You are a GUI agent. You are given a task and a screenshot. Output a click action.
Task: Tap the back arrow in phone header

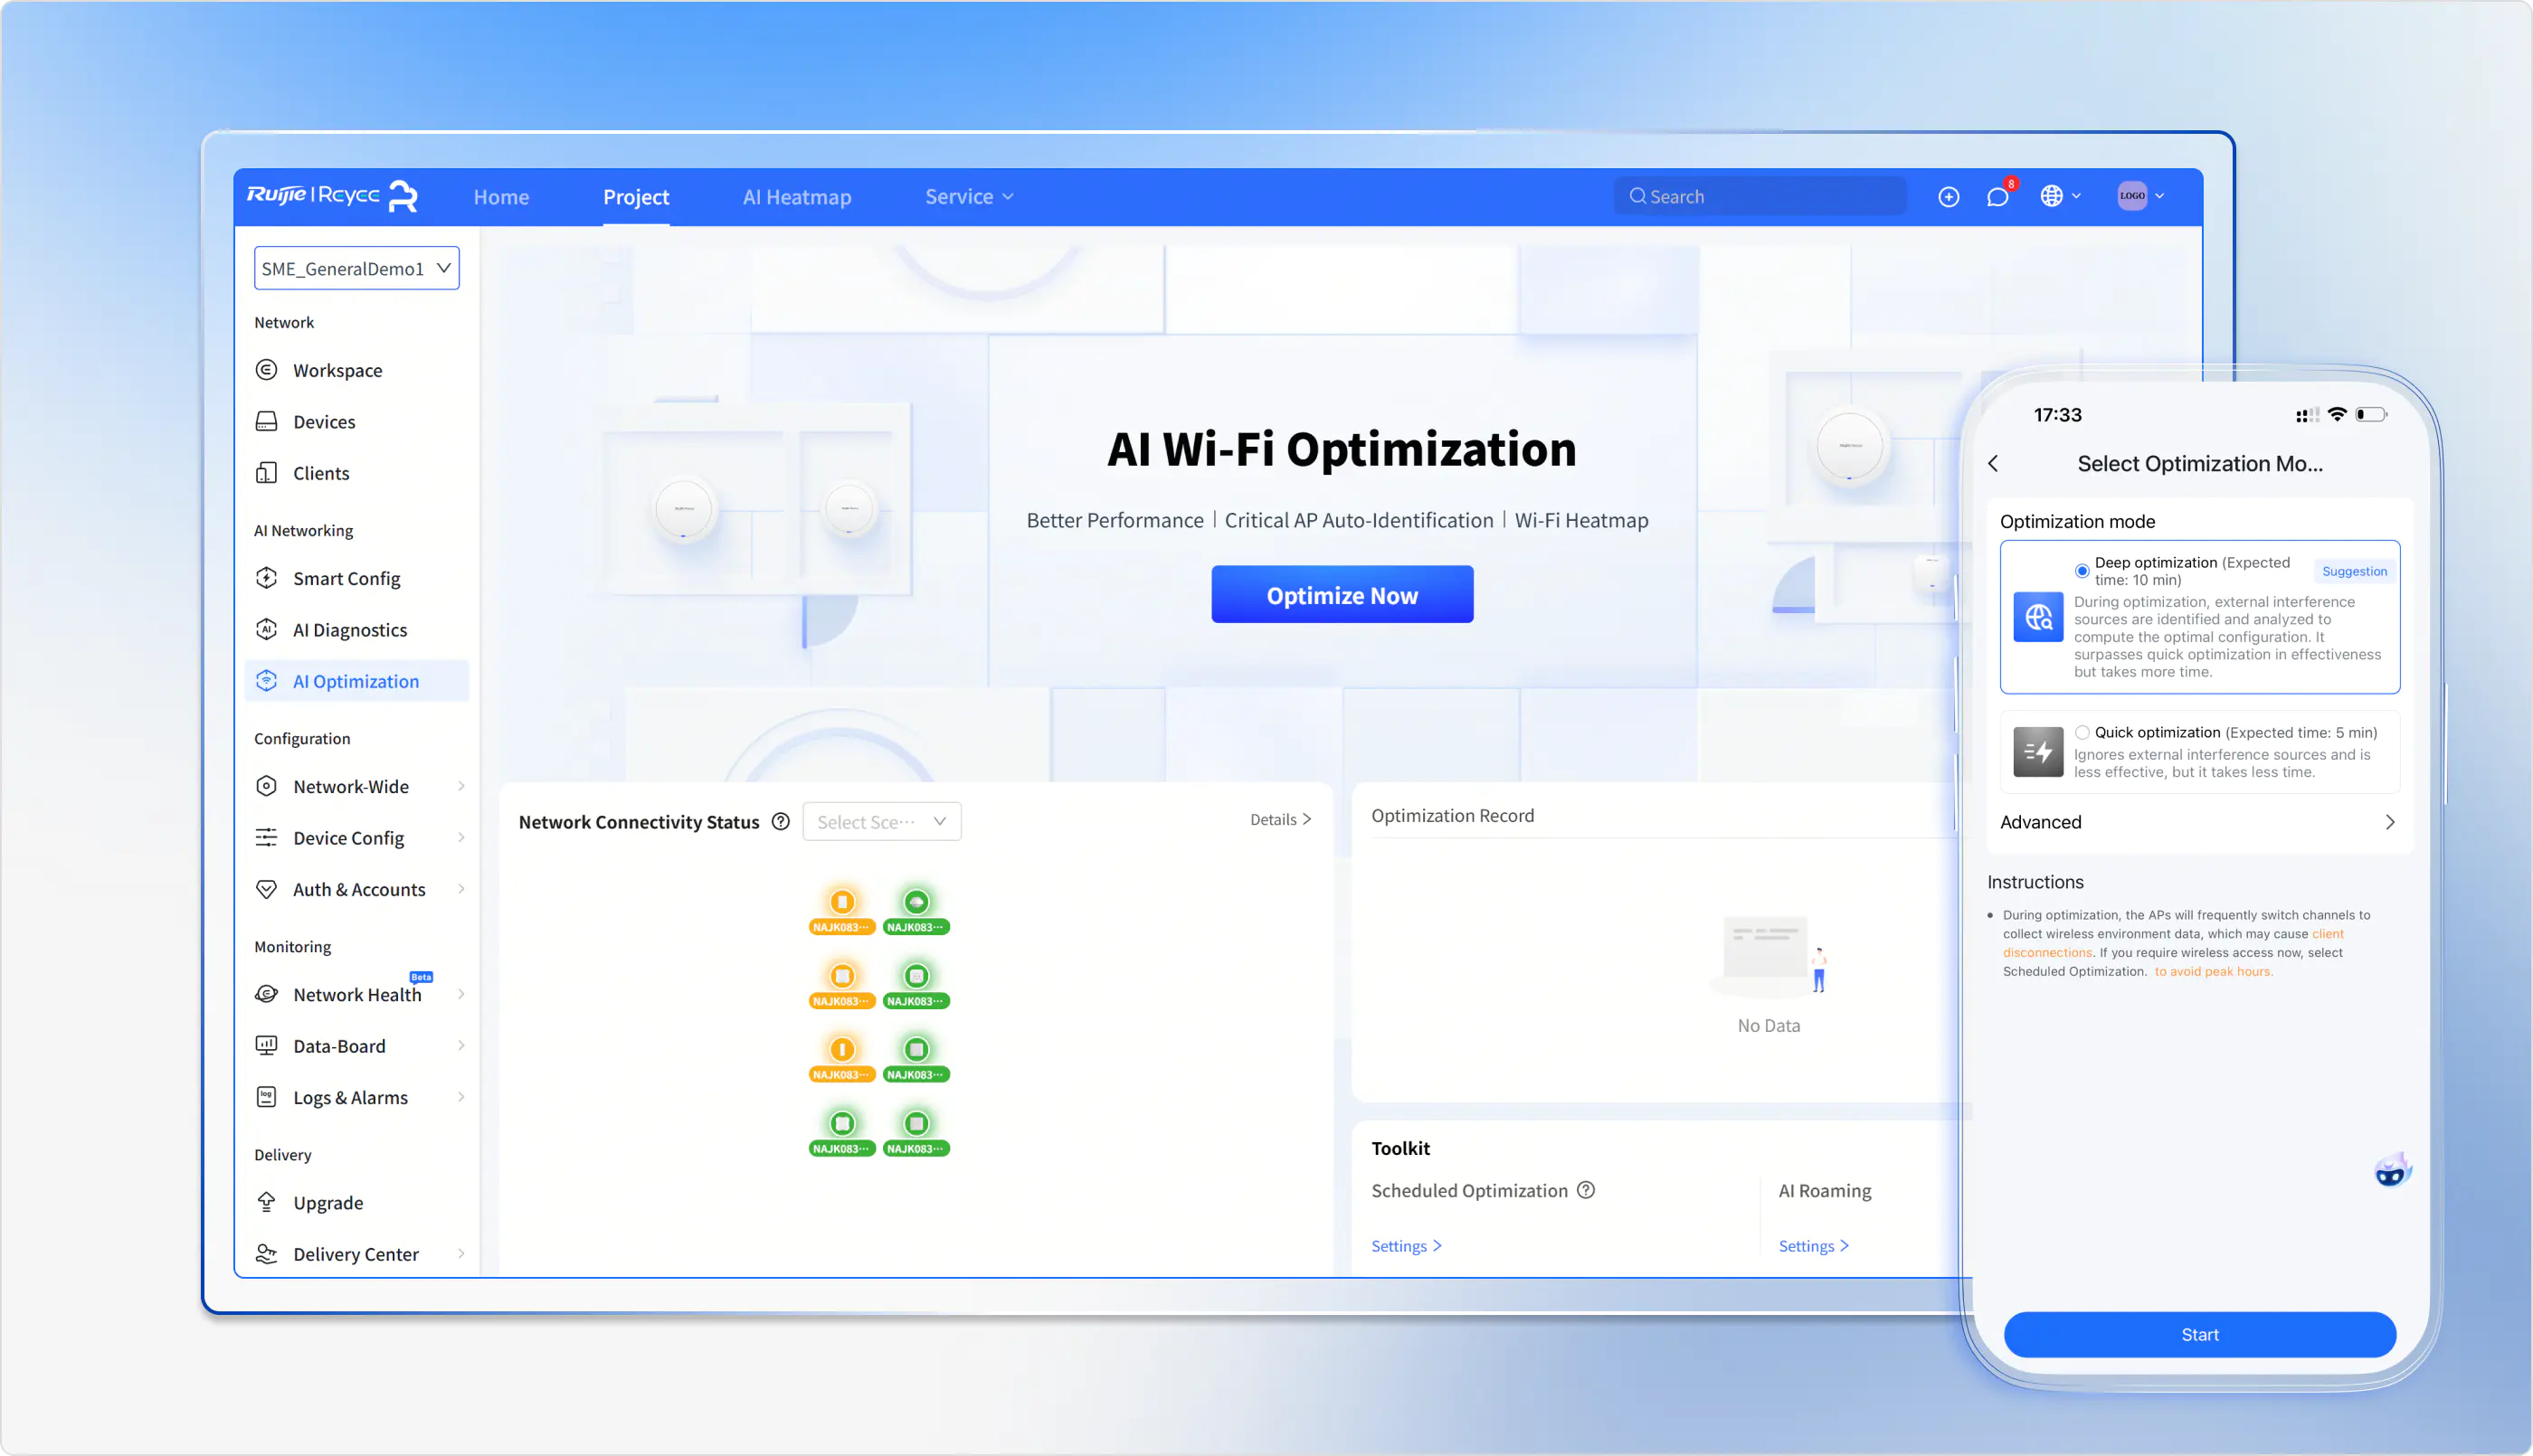click(1993, 464)
